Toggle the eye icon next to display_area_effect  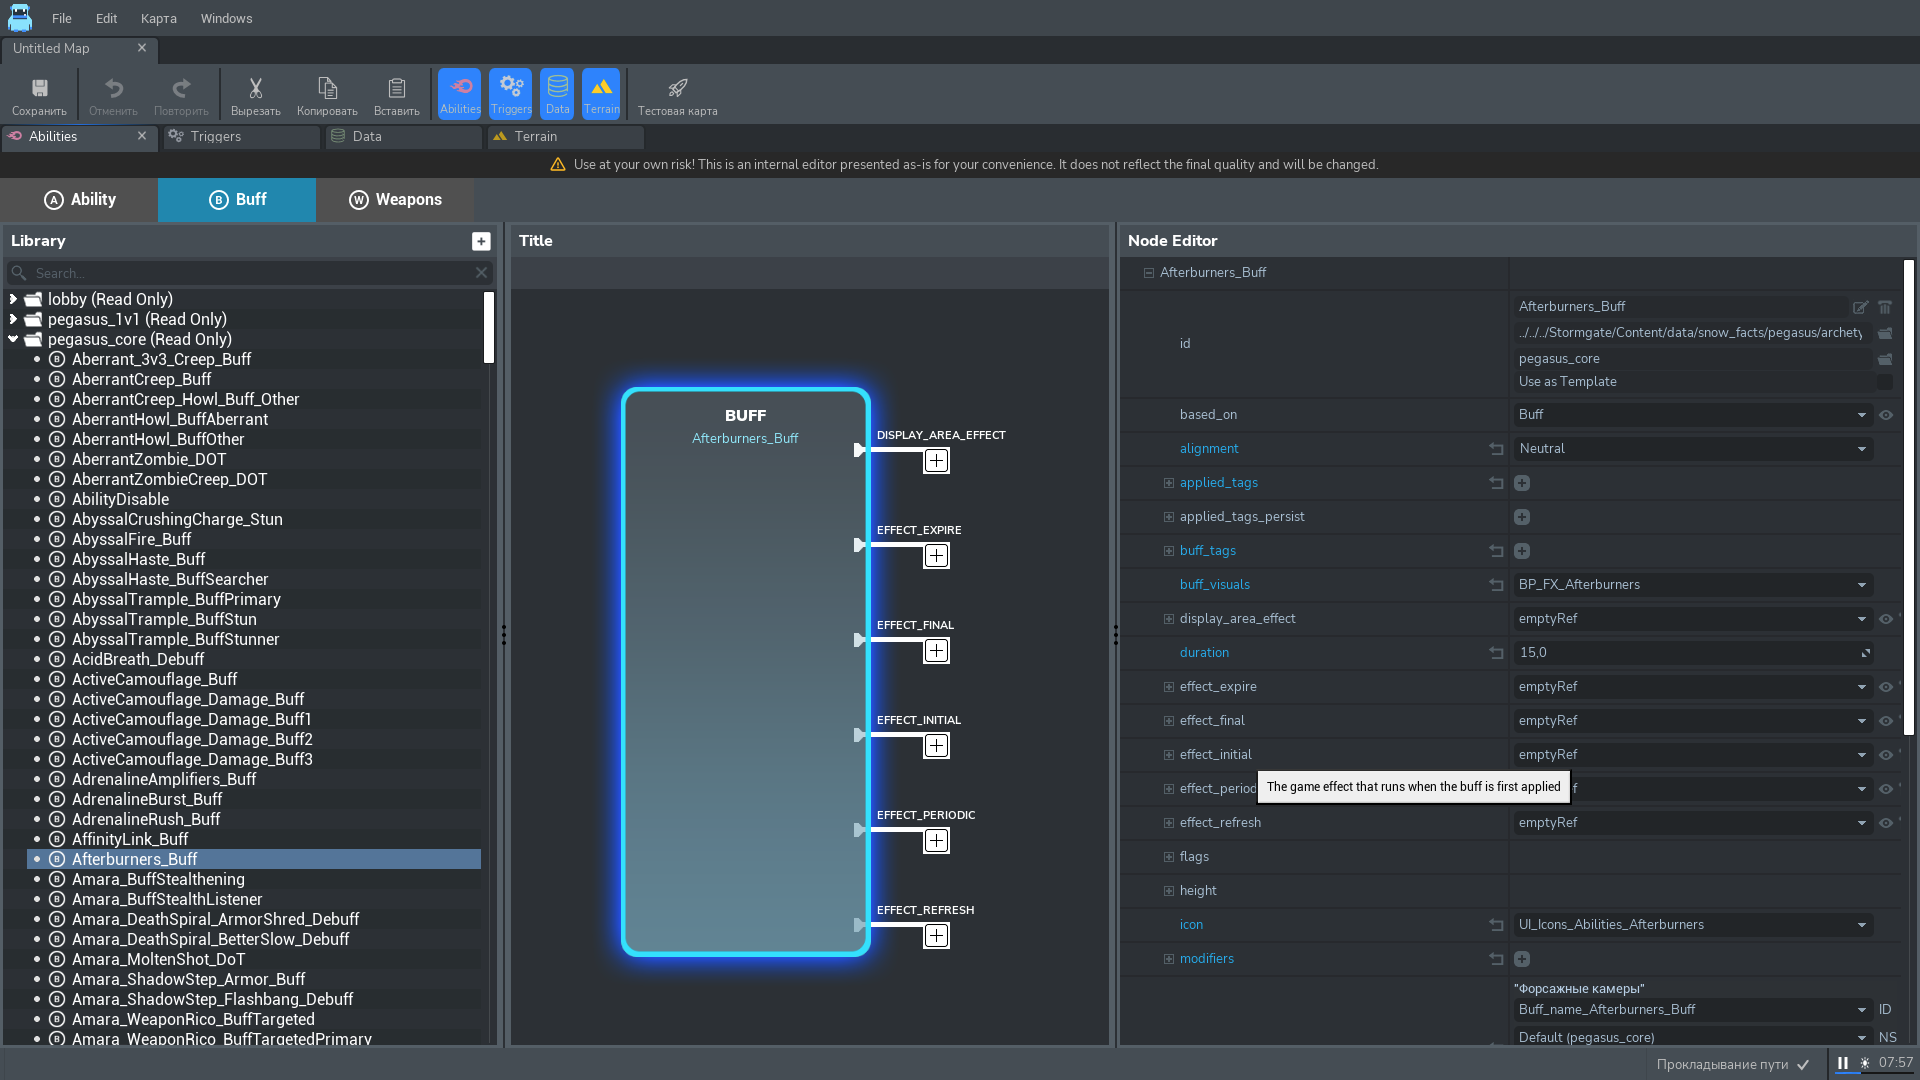(1886, 619)
